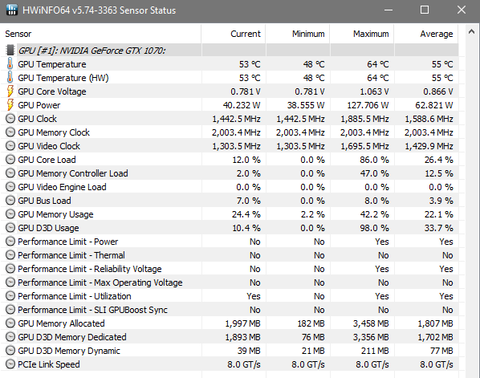Viewport: 480px width, 378px height.
Task: Select the GPU D3D Memory Dedicated row
Action: coord(230,337)
